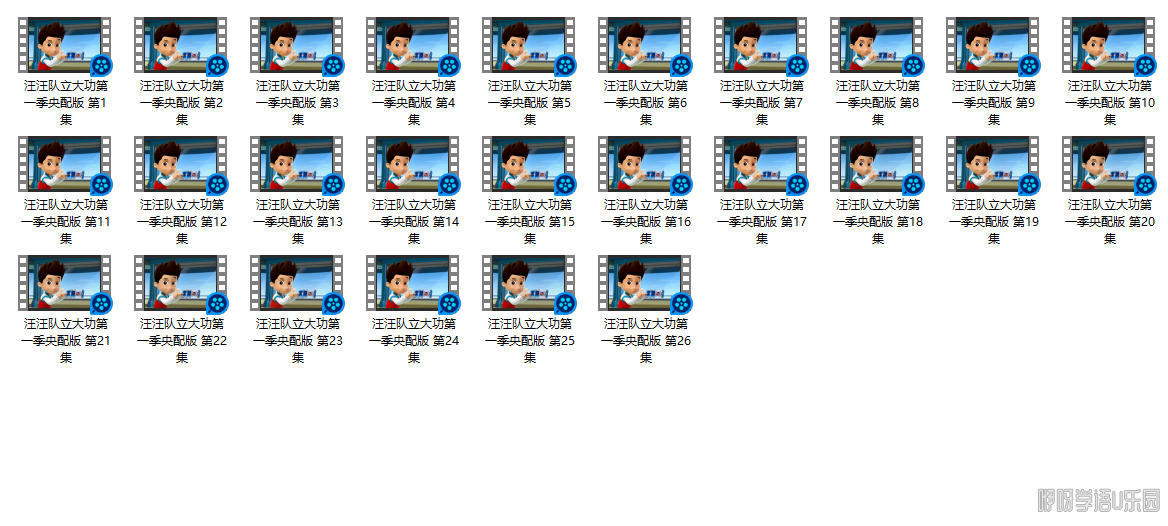Click file name 汪汪队立大功第一季央配版 第23集
The height and width of the screenshot is (526, 1168).
(x=298, y=341)
